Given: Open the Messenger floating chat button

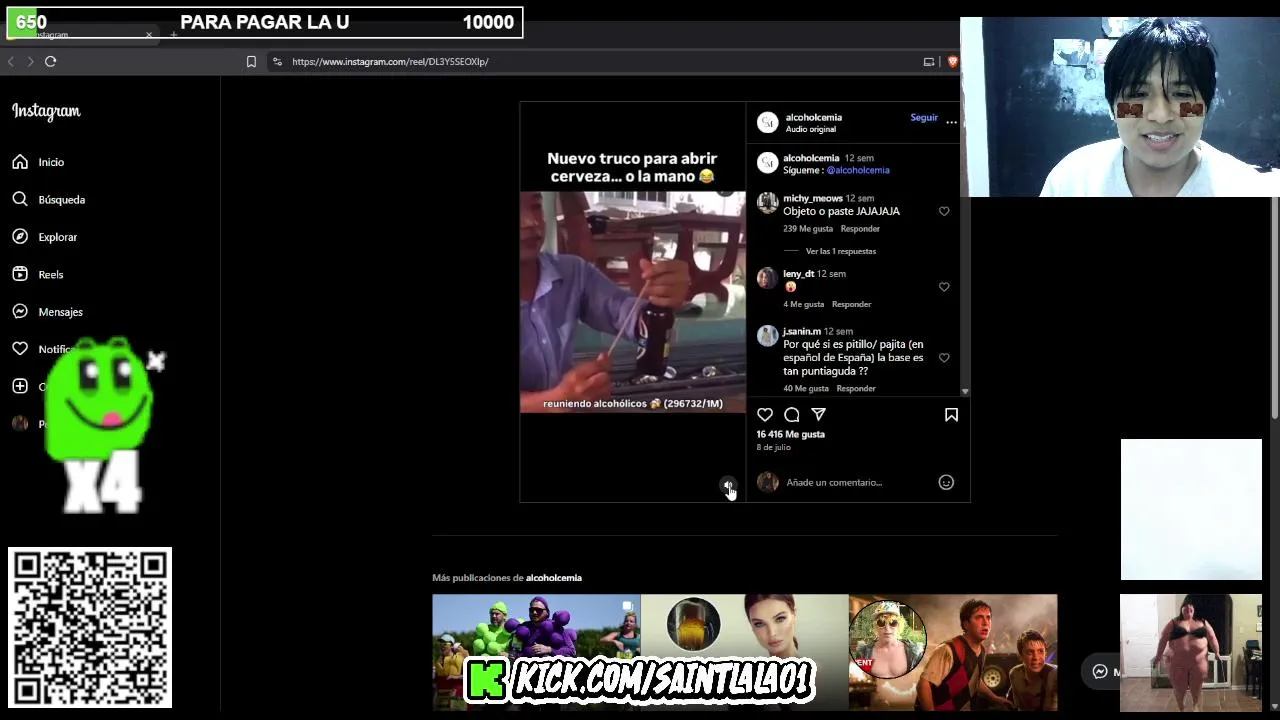Looking at the screenshot, I should click(x=1100, y=672).
